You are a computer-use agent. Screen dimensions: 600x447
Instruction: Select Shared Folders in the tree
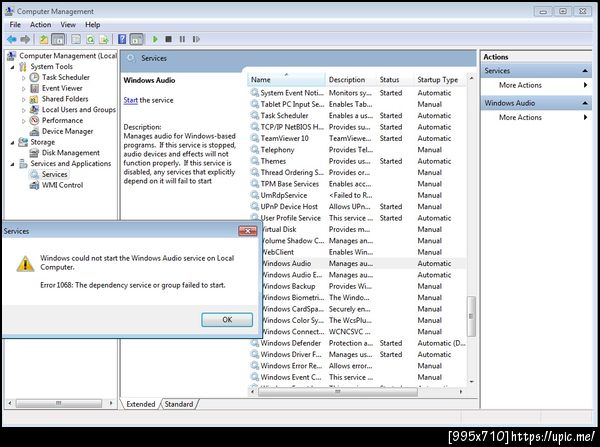[65, 99]
